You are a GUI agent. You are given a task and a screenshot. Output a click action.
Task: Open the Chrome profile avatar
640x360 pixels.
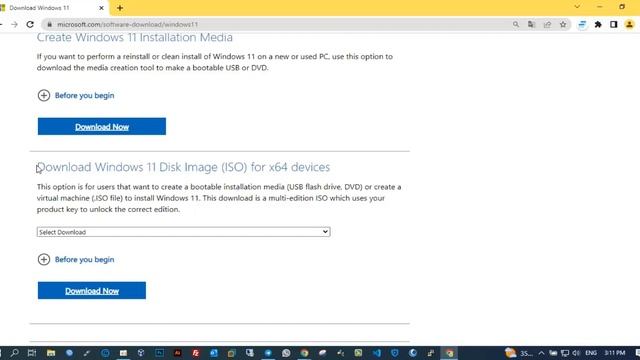629,24
